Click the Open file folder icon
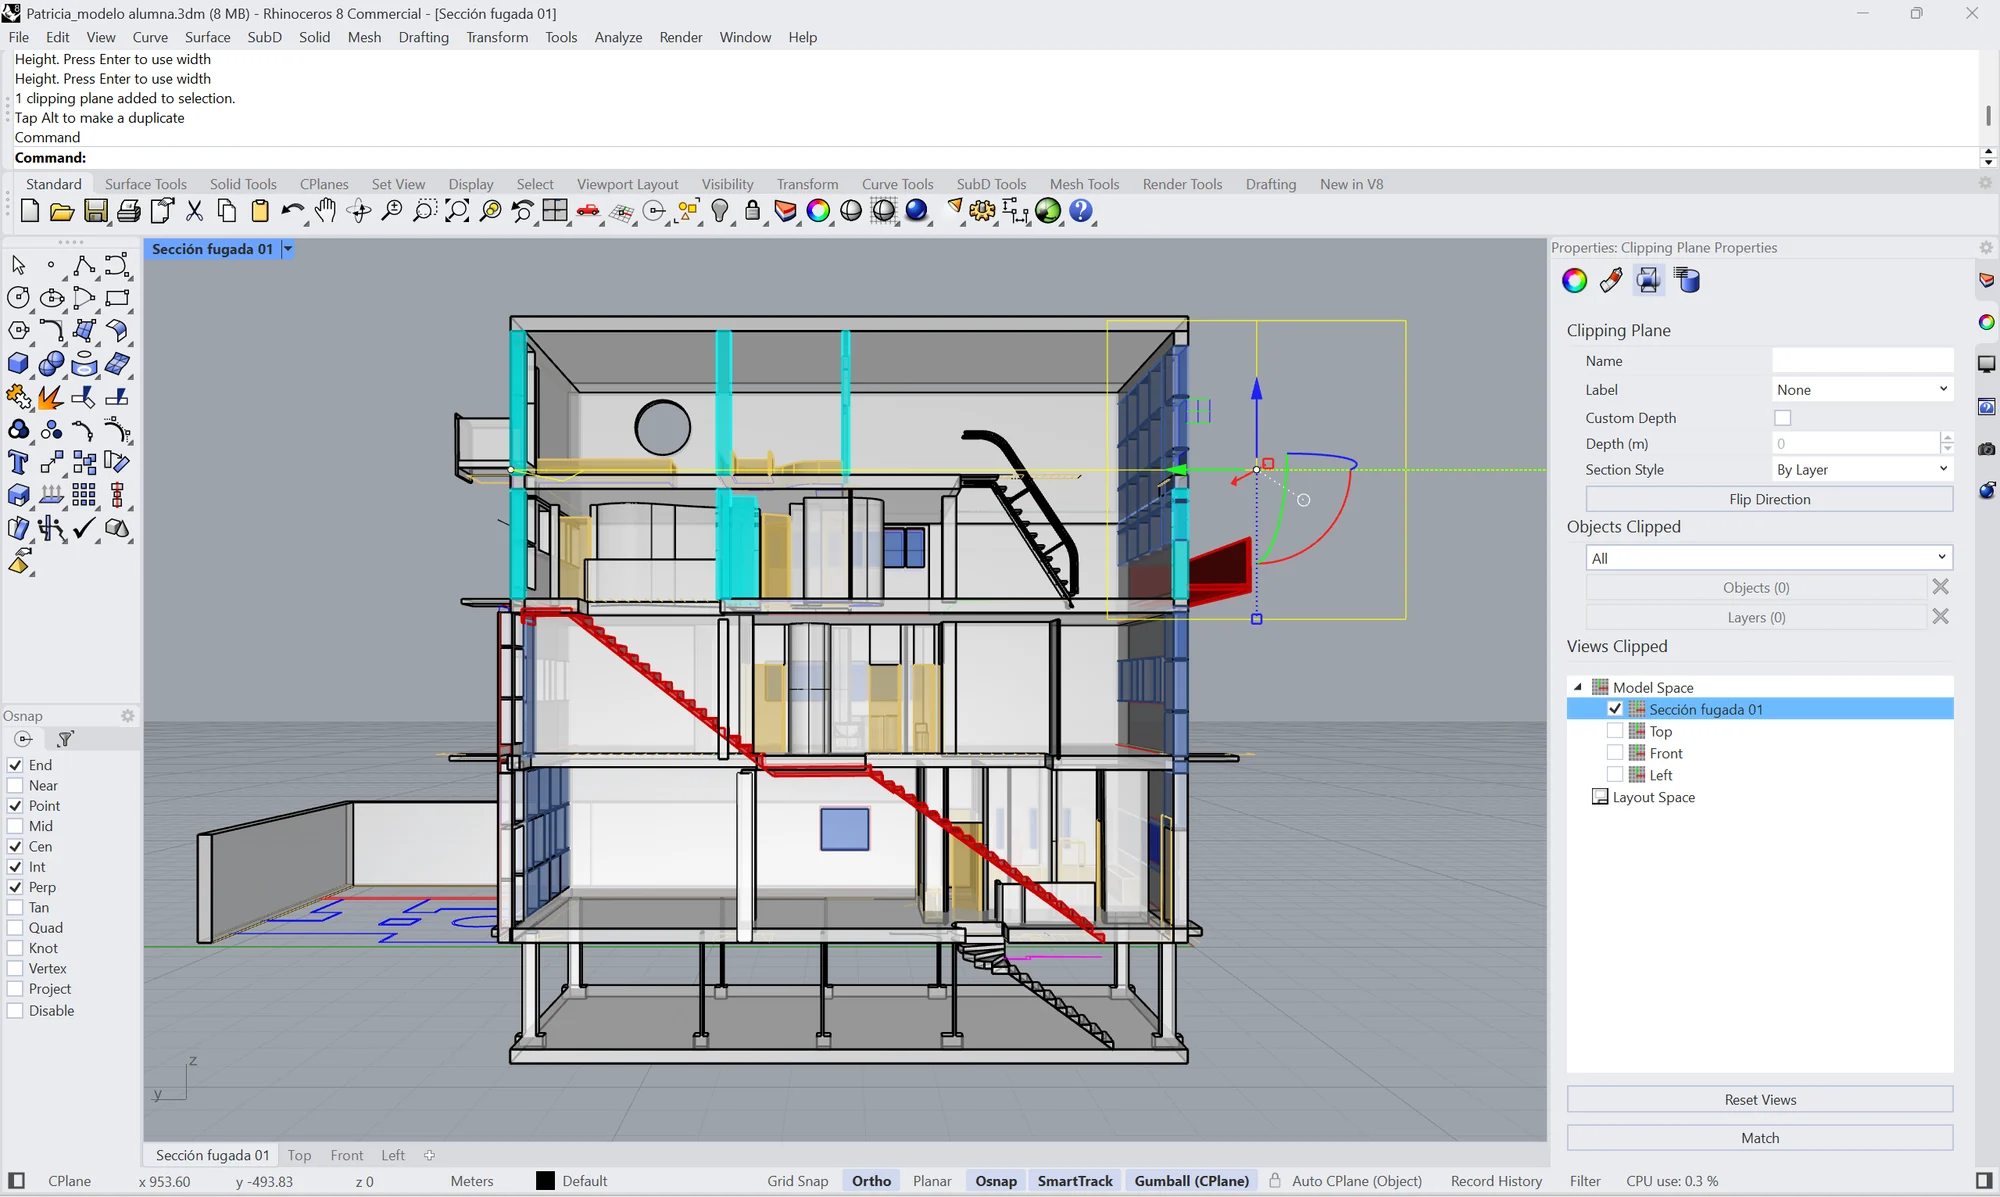Image resolution: width=2000 pixels, height=1197 pixels. 62,211
